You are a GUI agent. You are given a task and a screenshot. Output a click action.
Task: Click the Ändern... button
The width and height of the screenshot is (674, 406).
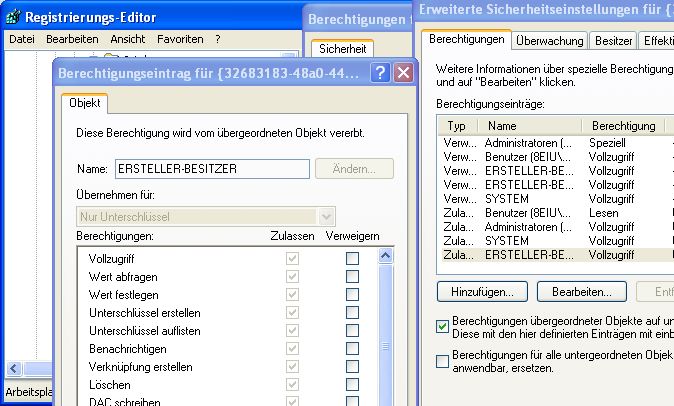coord(354,169)
